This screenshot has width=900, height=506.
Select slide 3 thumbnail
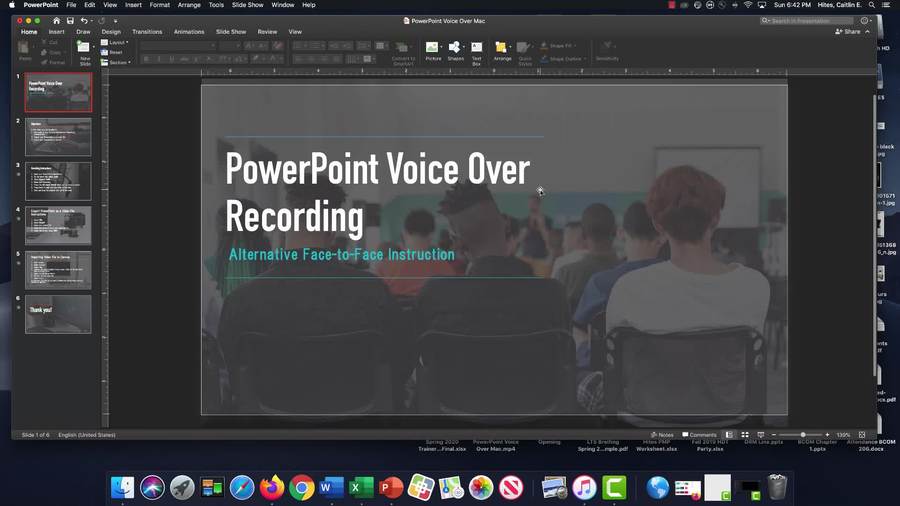pyautogui.click(x=58, y=181)
